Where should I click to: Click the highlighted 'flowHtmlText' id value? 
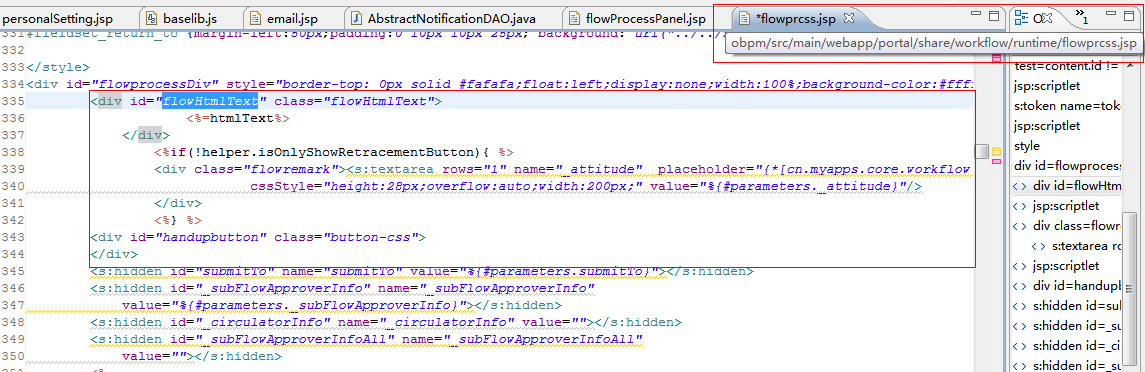pos(210,101)
